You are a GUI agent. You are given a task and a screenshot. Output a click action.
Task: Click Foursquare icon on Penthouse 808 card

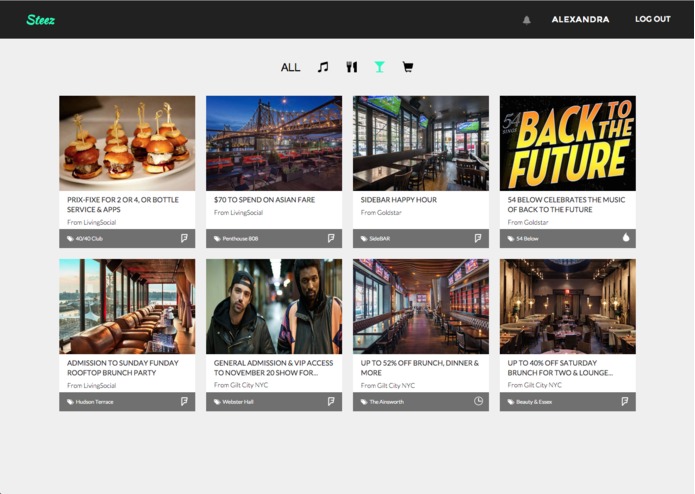(x=331, y=238)
